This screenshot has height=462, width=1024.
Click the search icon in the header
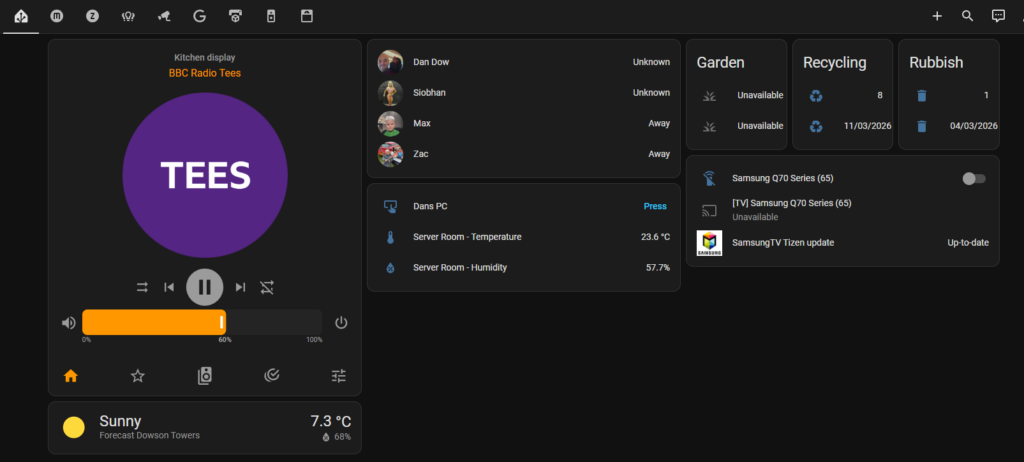tap(967, 16)
